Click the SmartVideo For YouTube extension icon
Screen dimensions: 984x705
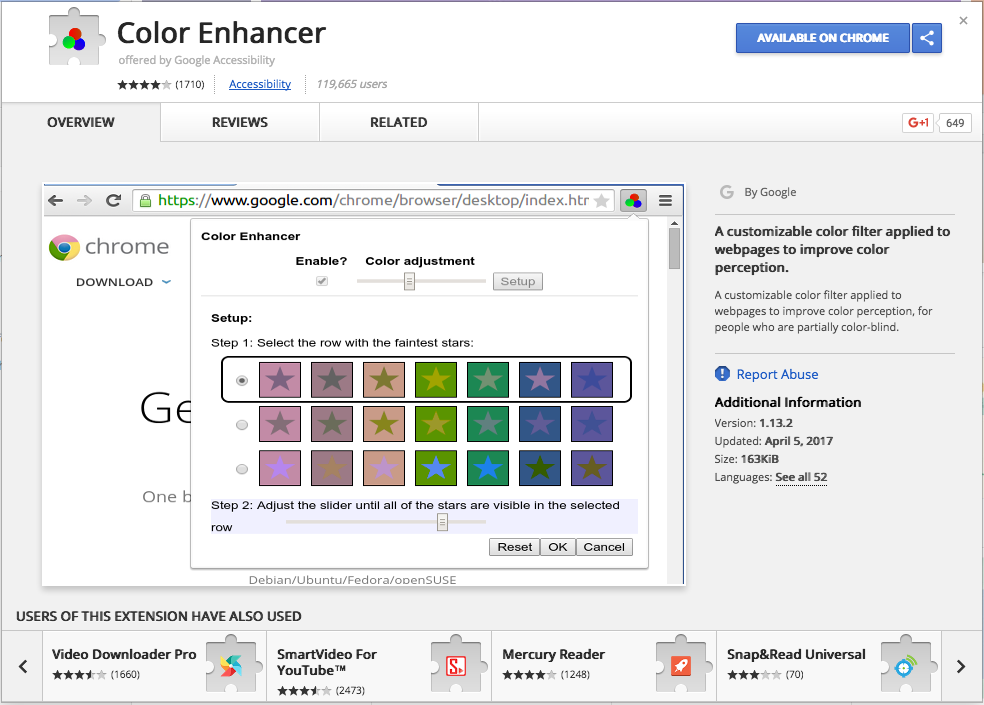point(458,666)
